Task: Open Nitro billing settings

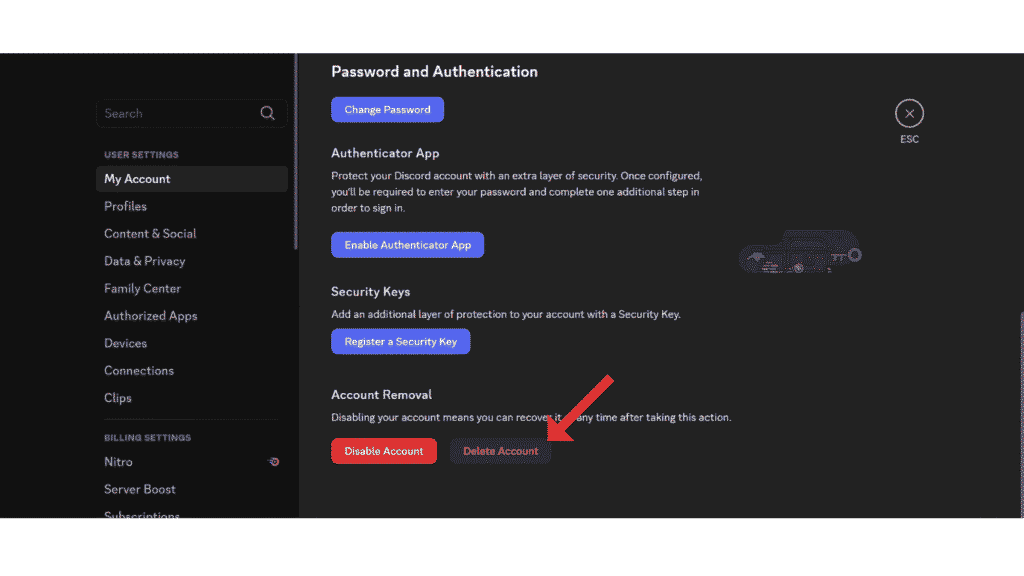Action: [x=118, y=461]
